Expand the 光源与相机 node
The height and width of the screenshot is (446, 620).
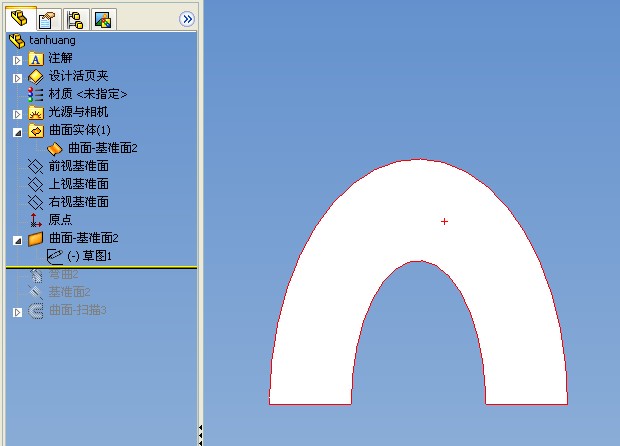coord(17,114)
